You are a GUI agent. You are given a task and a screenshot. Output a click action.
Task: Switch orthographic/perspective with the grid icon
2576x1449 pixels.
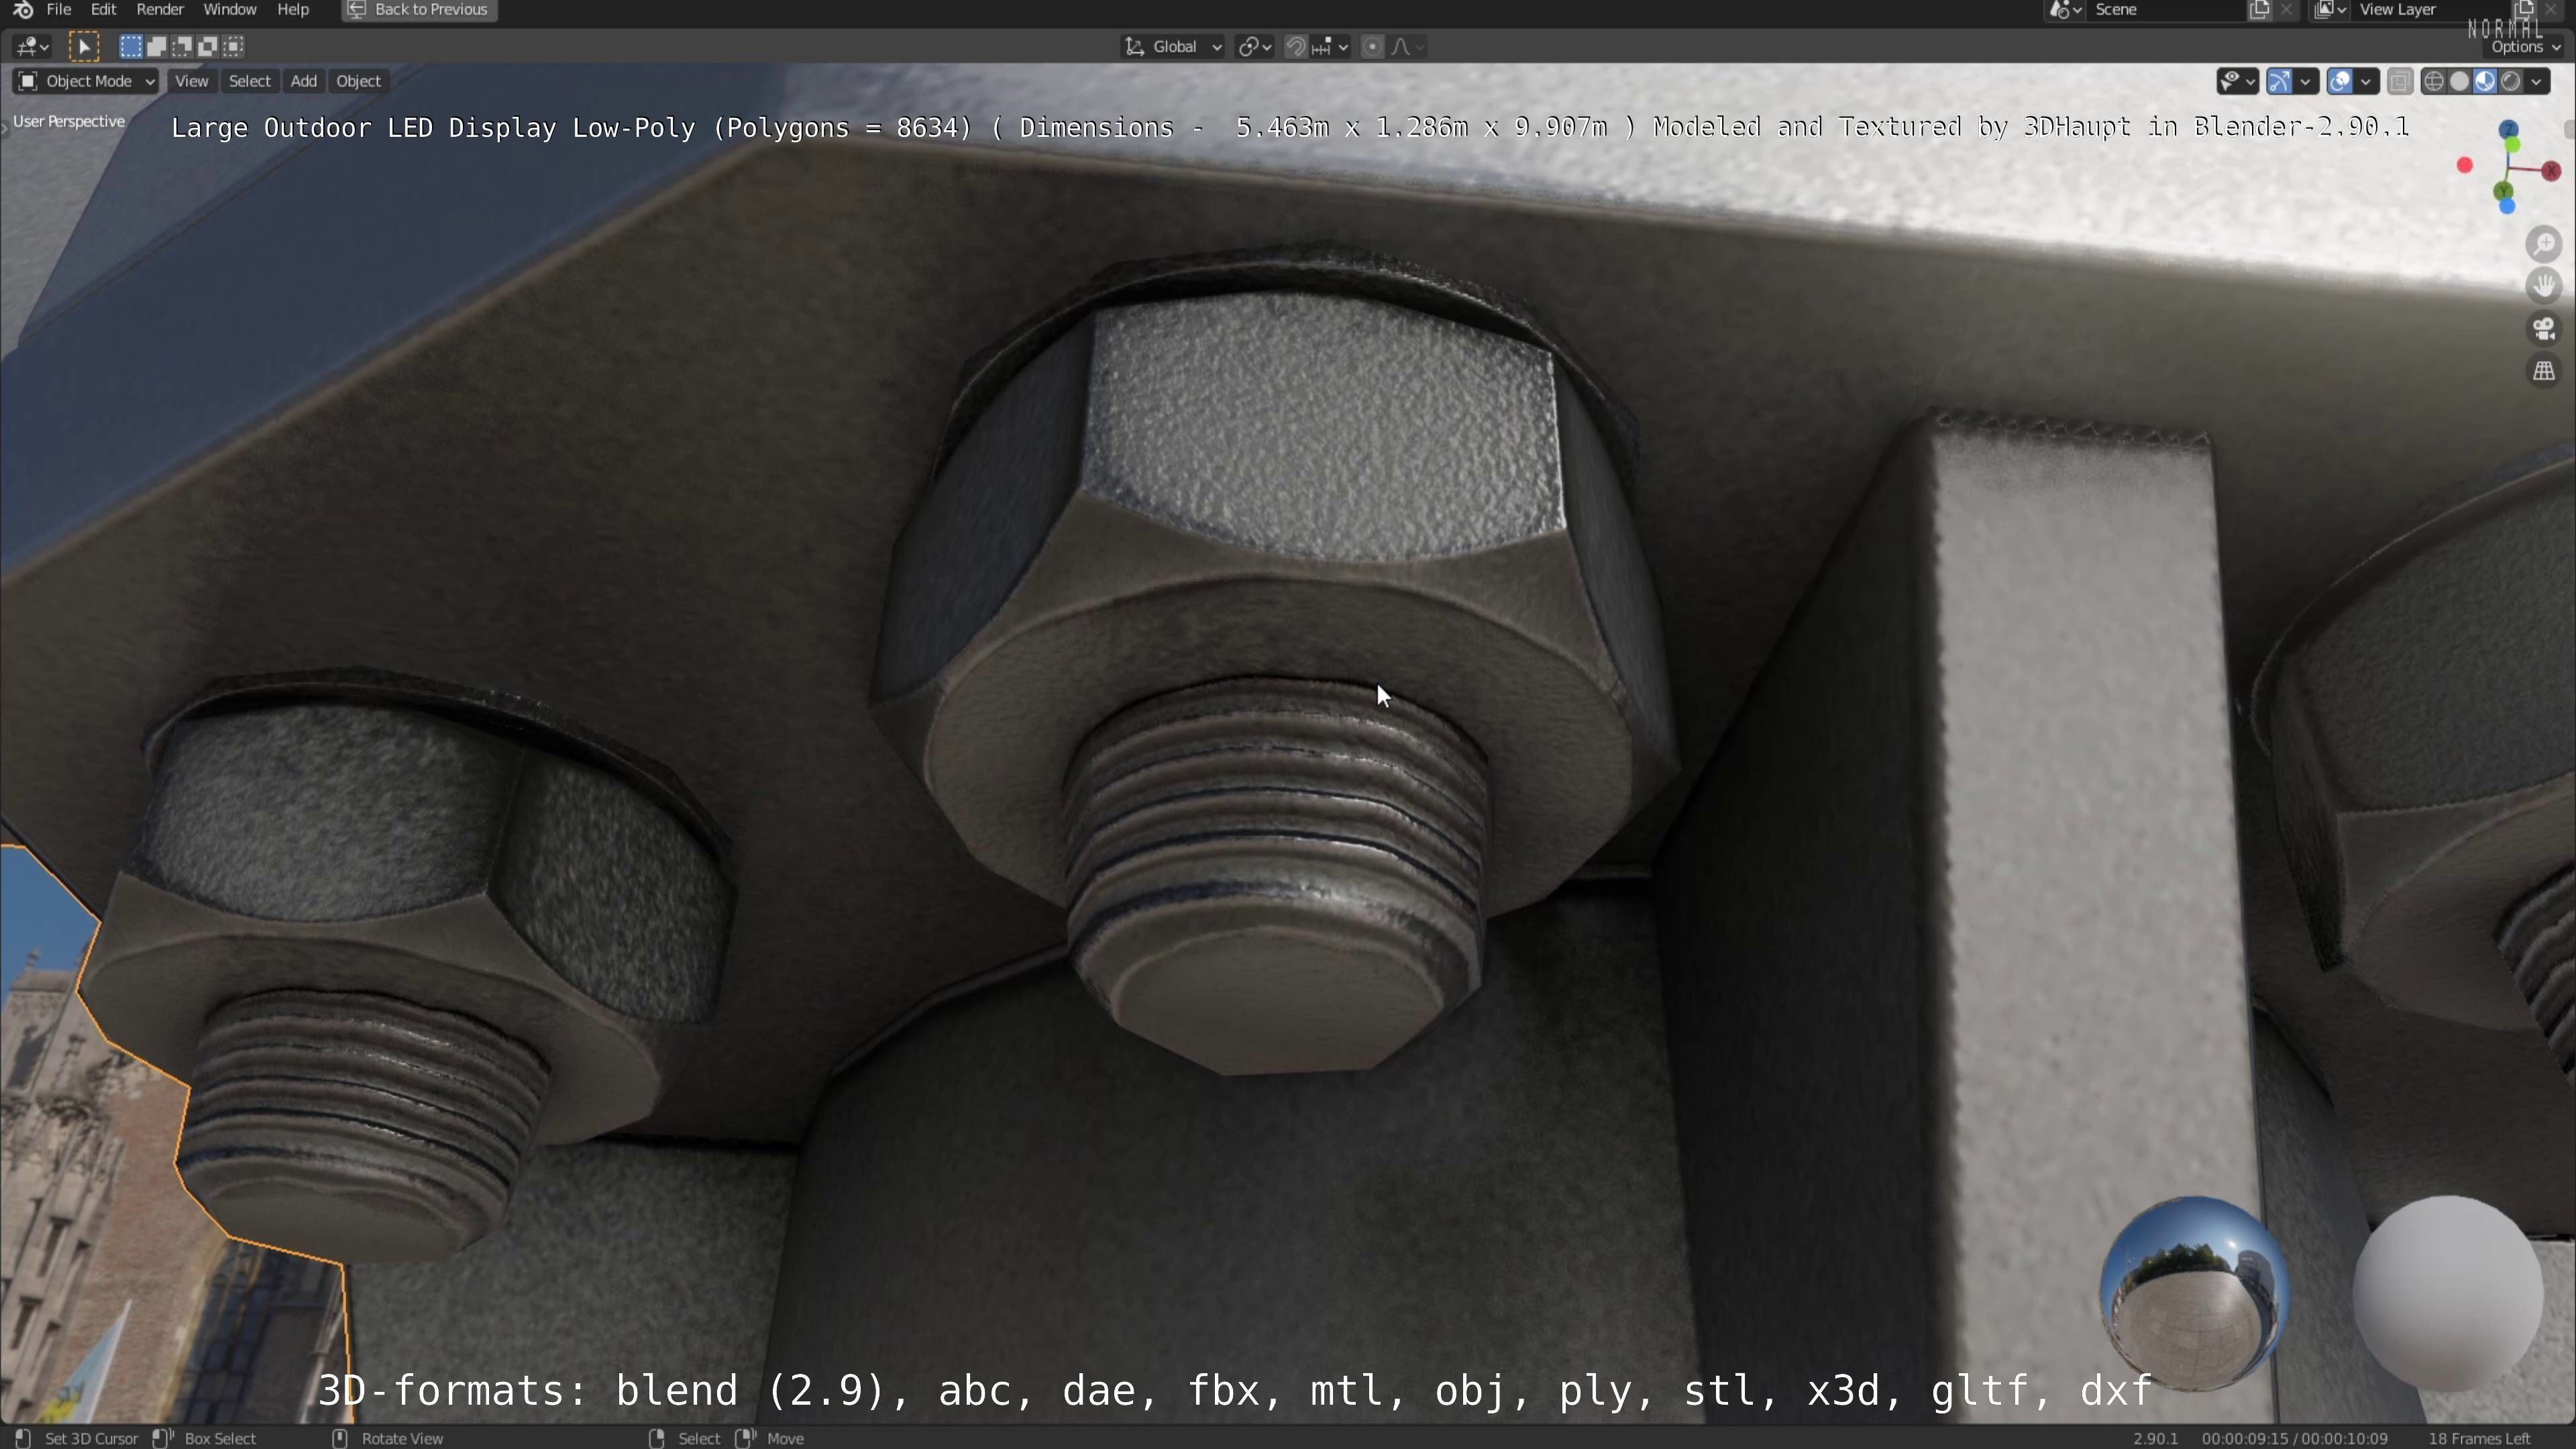tap(2543, 371)
